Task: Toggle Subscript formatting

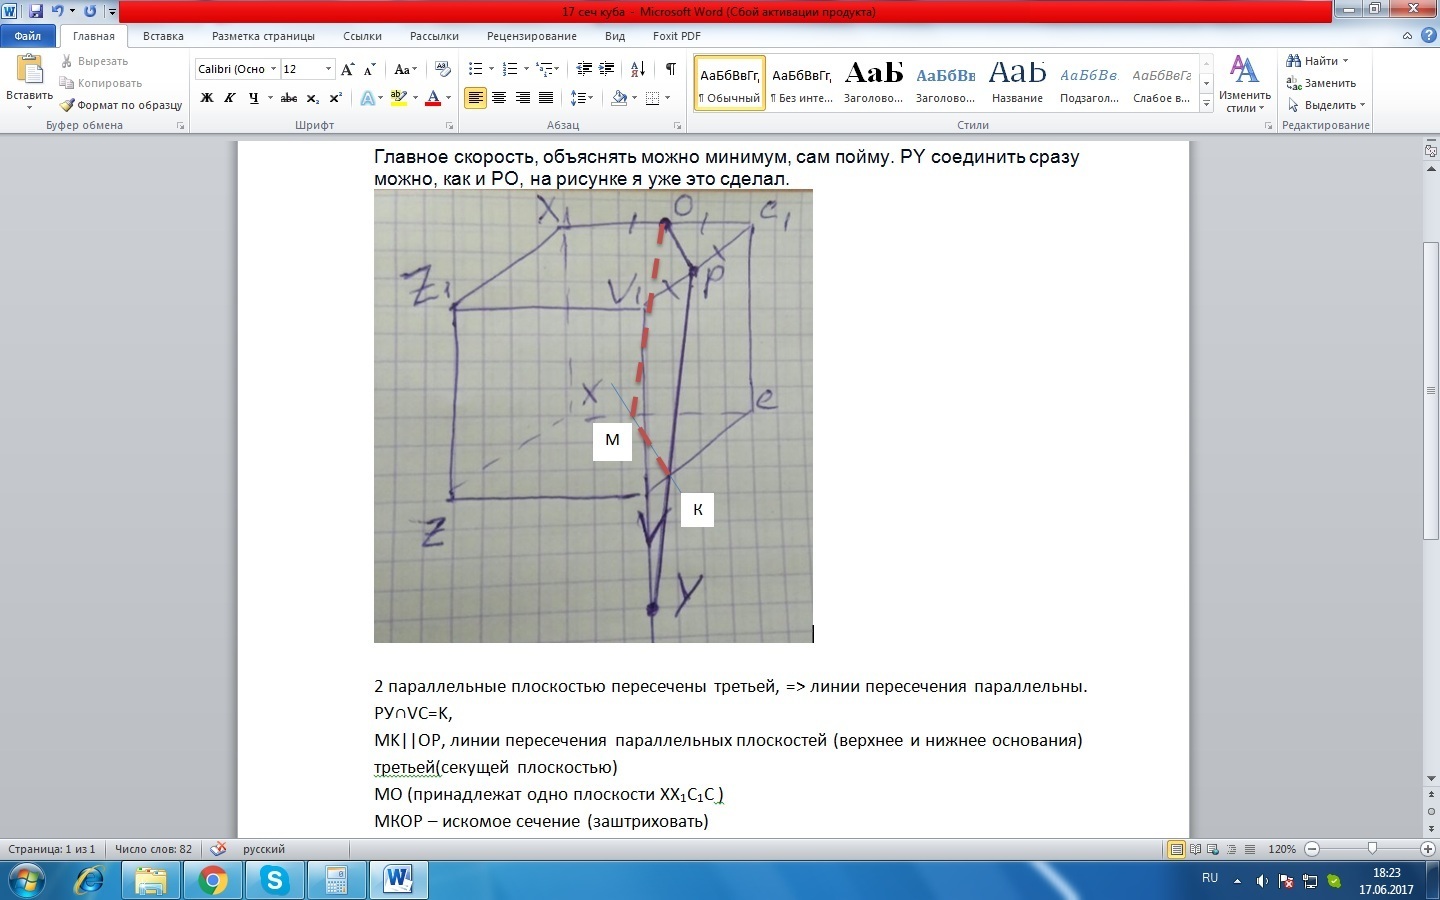Action: (313, 98)
